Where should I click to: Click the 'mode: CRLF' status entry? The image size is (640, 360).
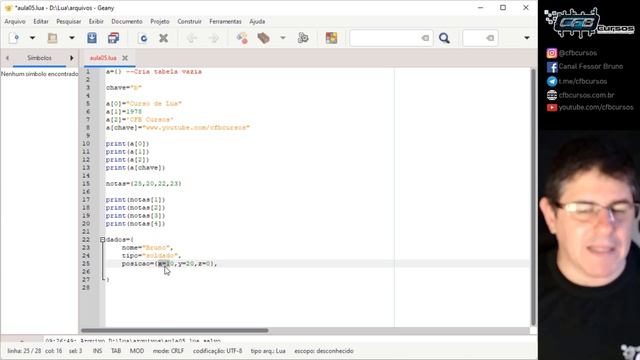pyautogui.click(x=168, y=351)
